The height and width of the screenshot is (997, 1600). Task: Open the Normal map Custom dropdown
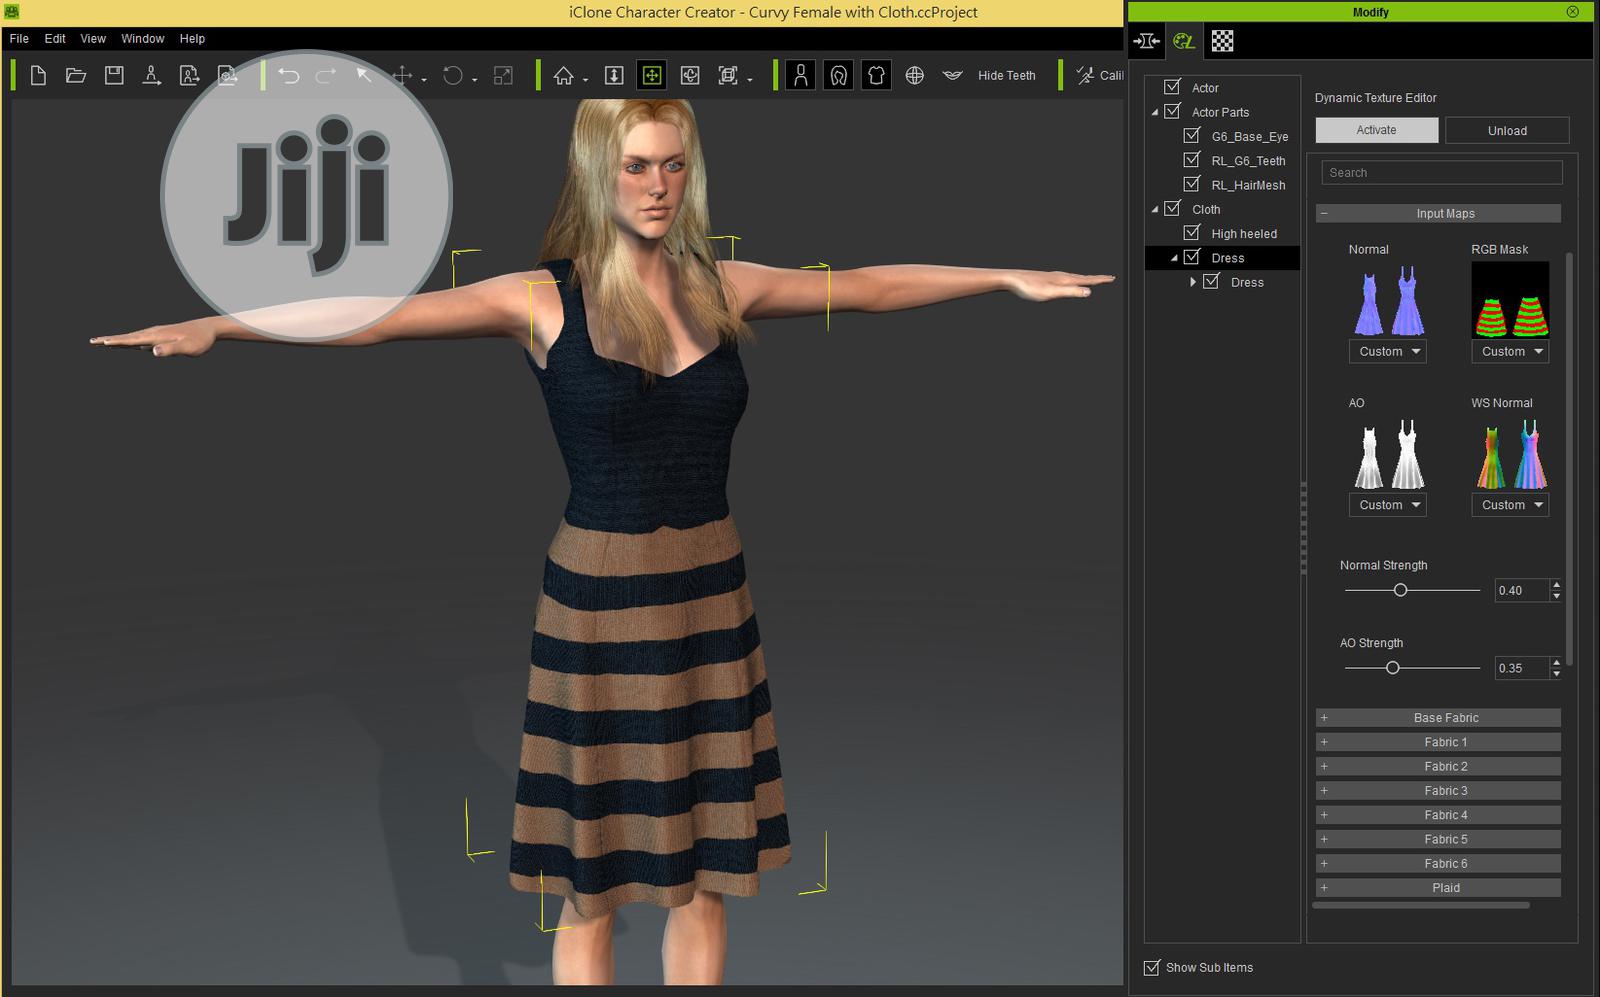pos(1388,351)
